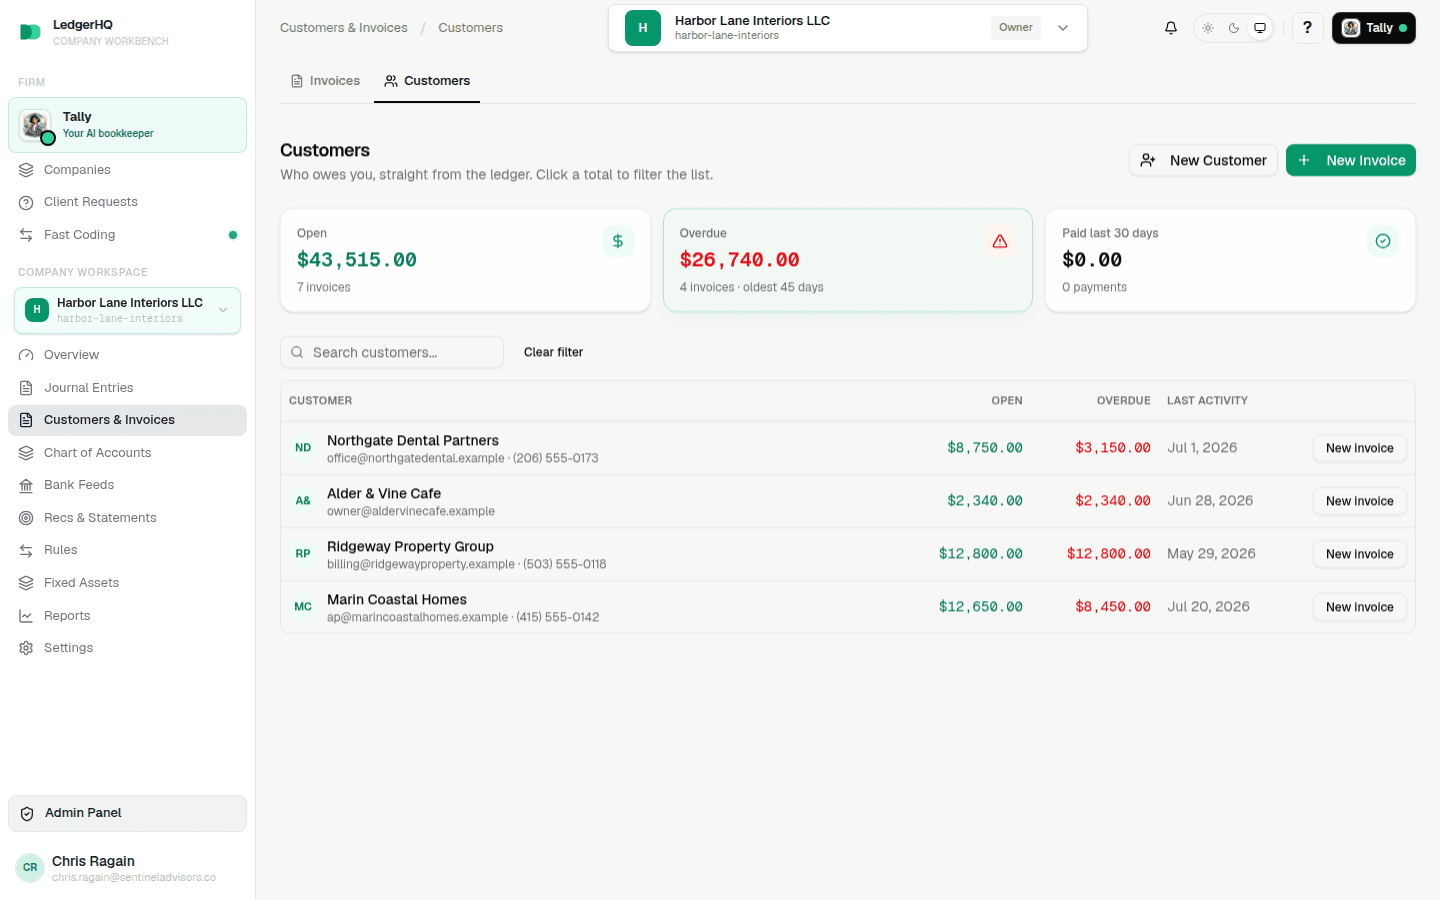Click the Invoices tab document icon

(297, 81)
